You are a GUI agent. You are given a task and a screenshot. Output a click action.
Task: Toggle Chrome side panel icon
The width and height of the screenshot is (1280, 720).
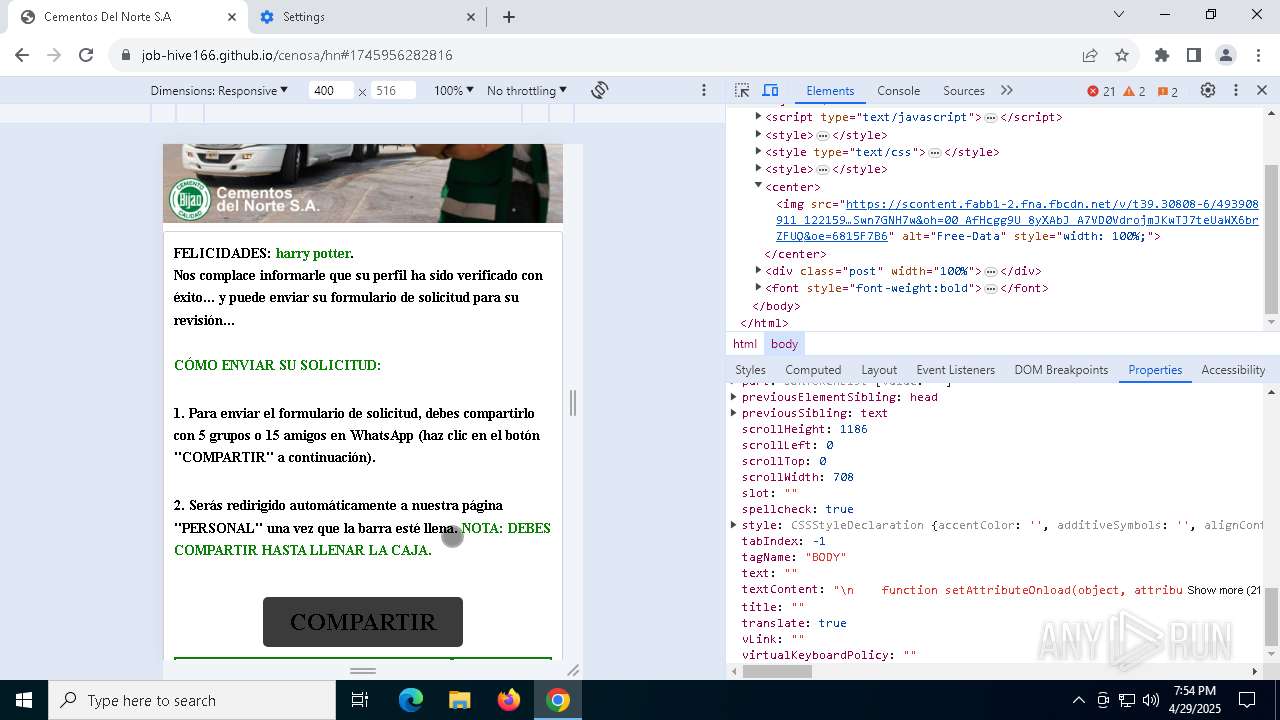pyautogui.click(x=1194, y=55)
